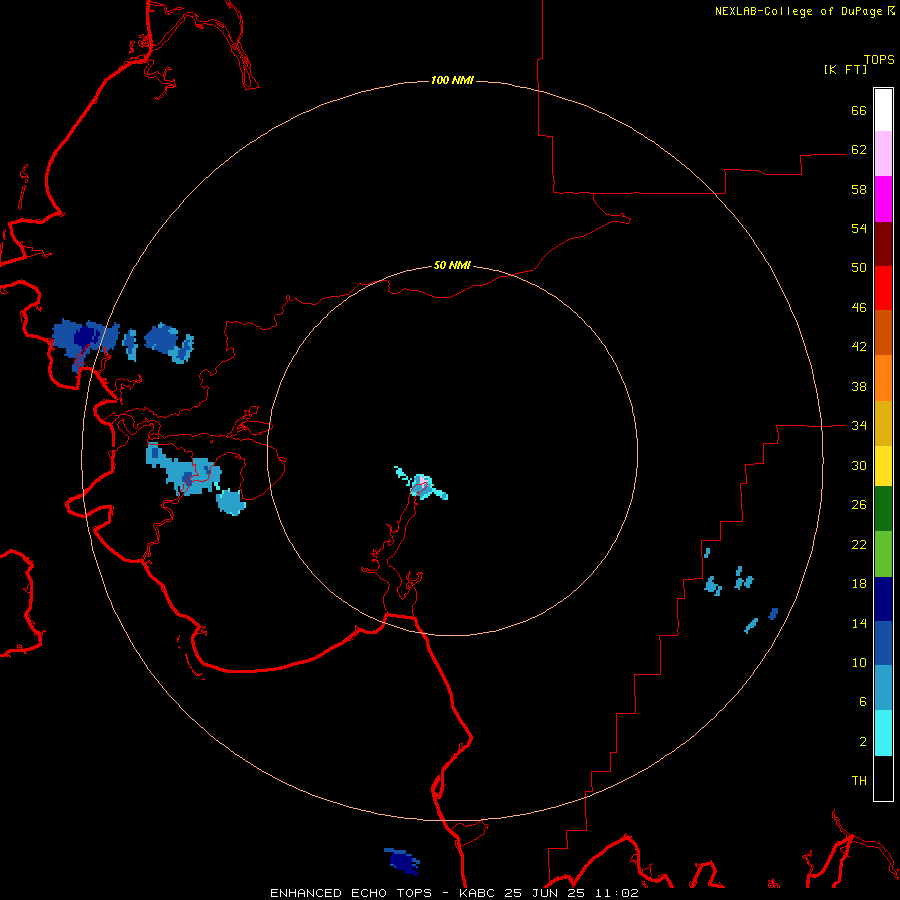
Task: Select the light green legend swatch
Action: pos(883,554)
